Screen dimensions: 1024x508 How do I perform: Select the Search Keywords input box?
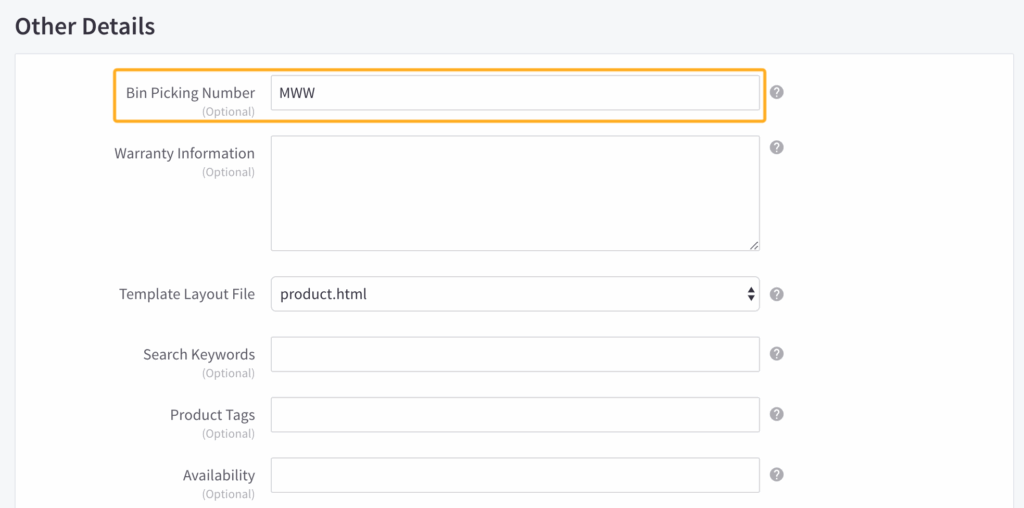(514, 354)
